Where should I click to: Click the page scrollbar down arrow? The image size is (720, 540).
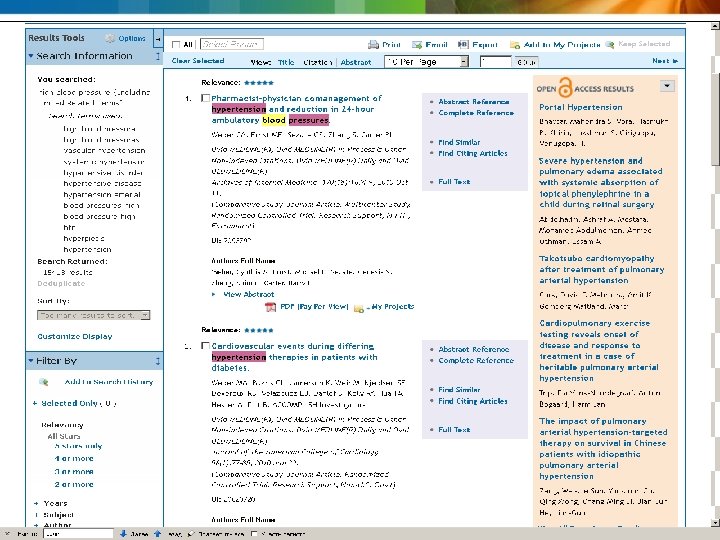coord(715,523)
